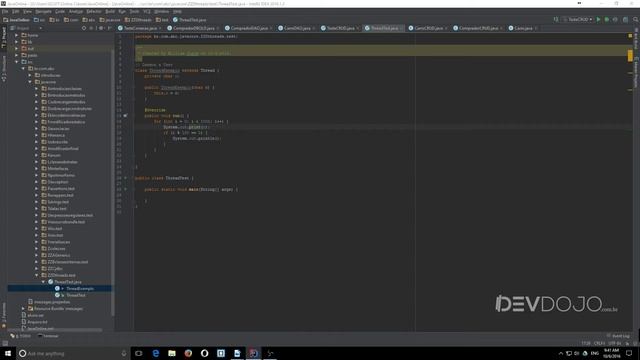Toggle the TODO tool window button
This screenshot has width=640, height=360.
tap(20, 336)
